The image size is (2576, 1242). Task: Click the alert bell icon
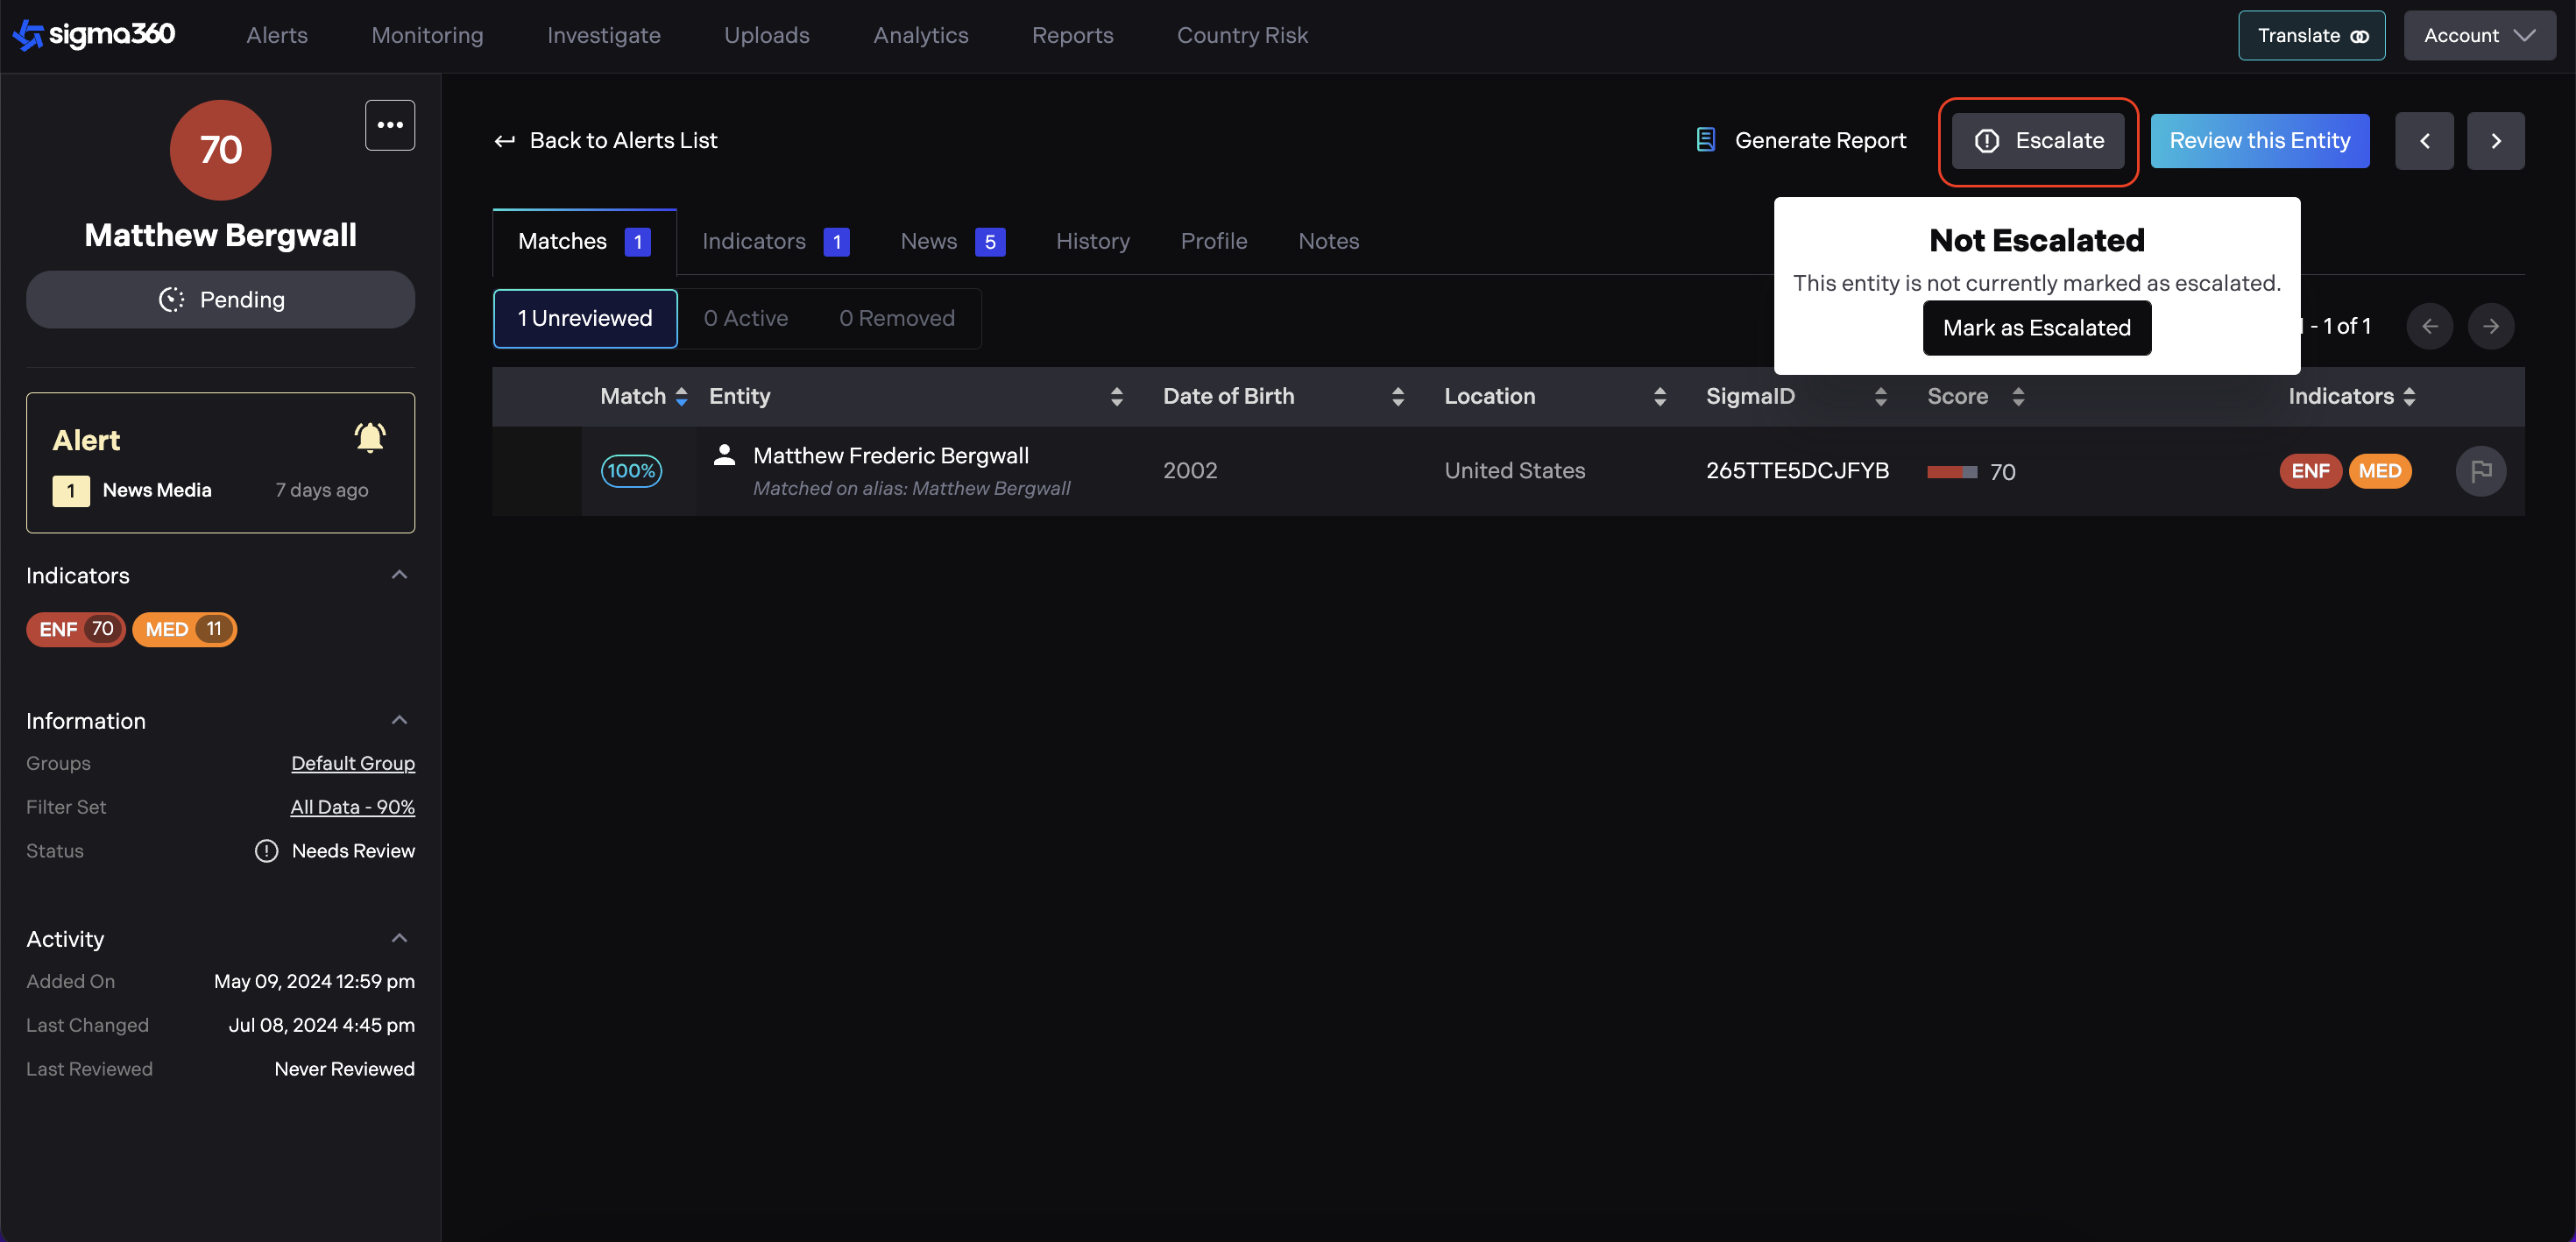coord(369,438)
